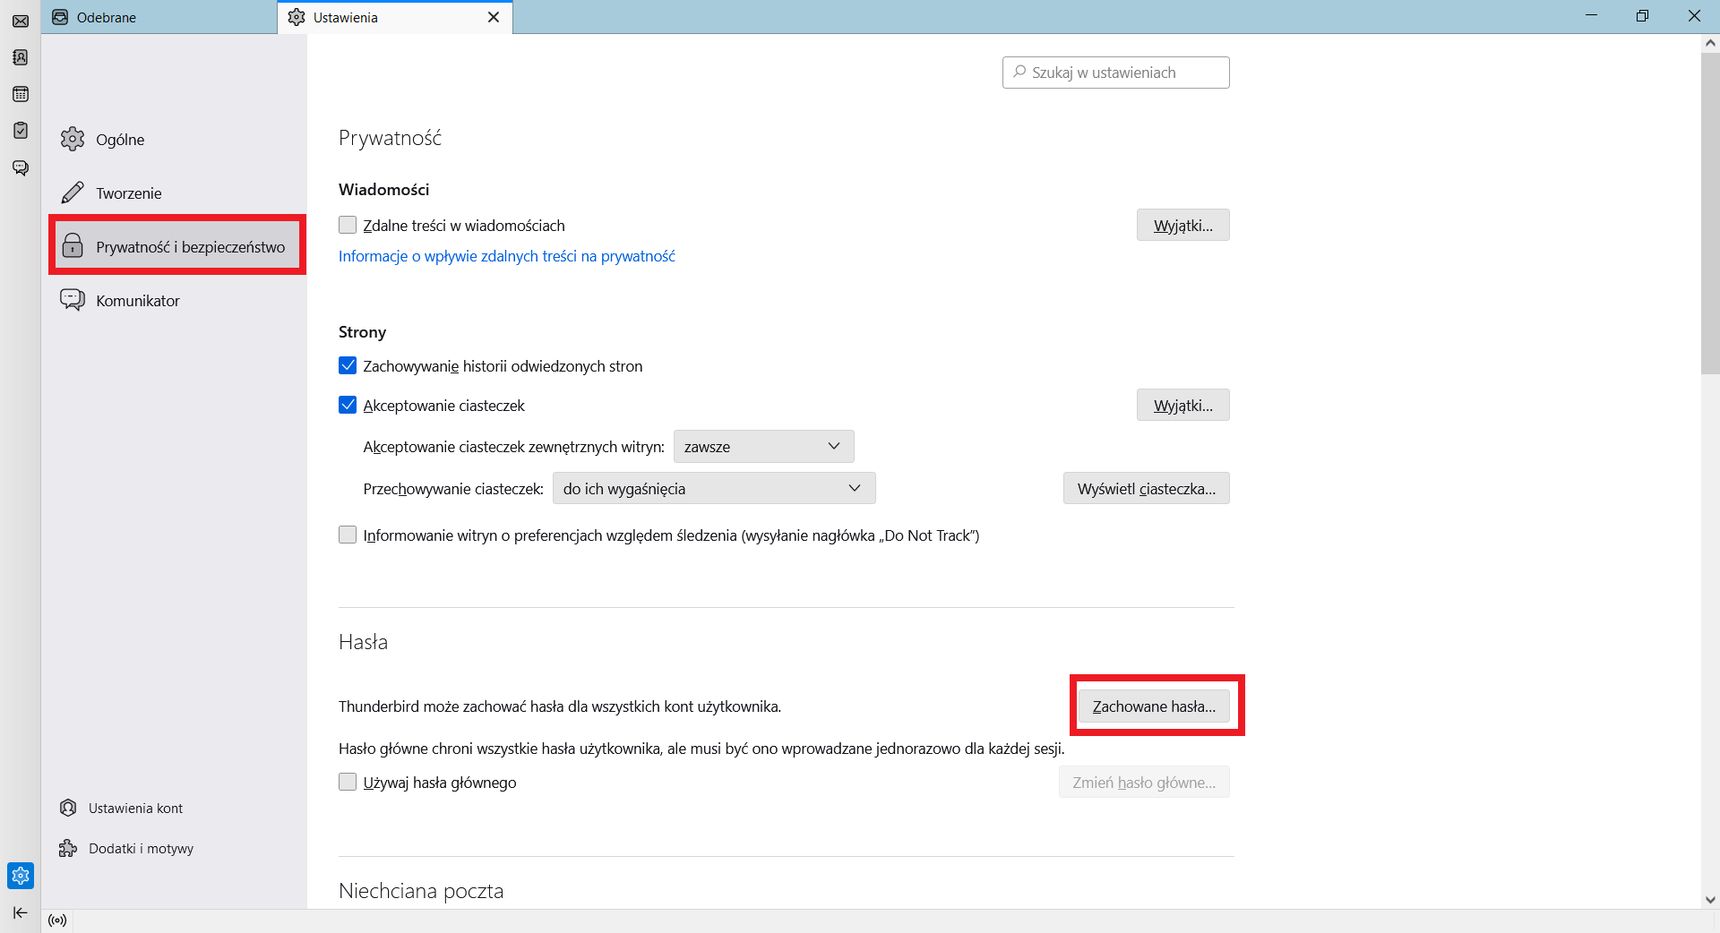Click the Wiadomości subsection heading
The width and height of the screenshot is (1720, 933).
(x=384, y=189)
